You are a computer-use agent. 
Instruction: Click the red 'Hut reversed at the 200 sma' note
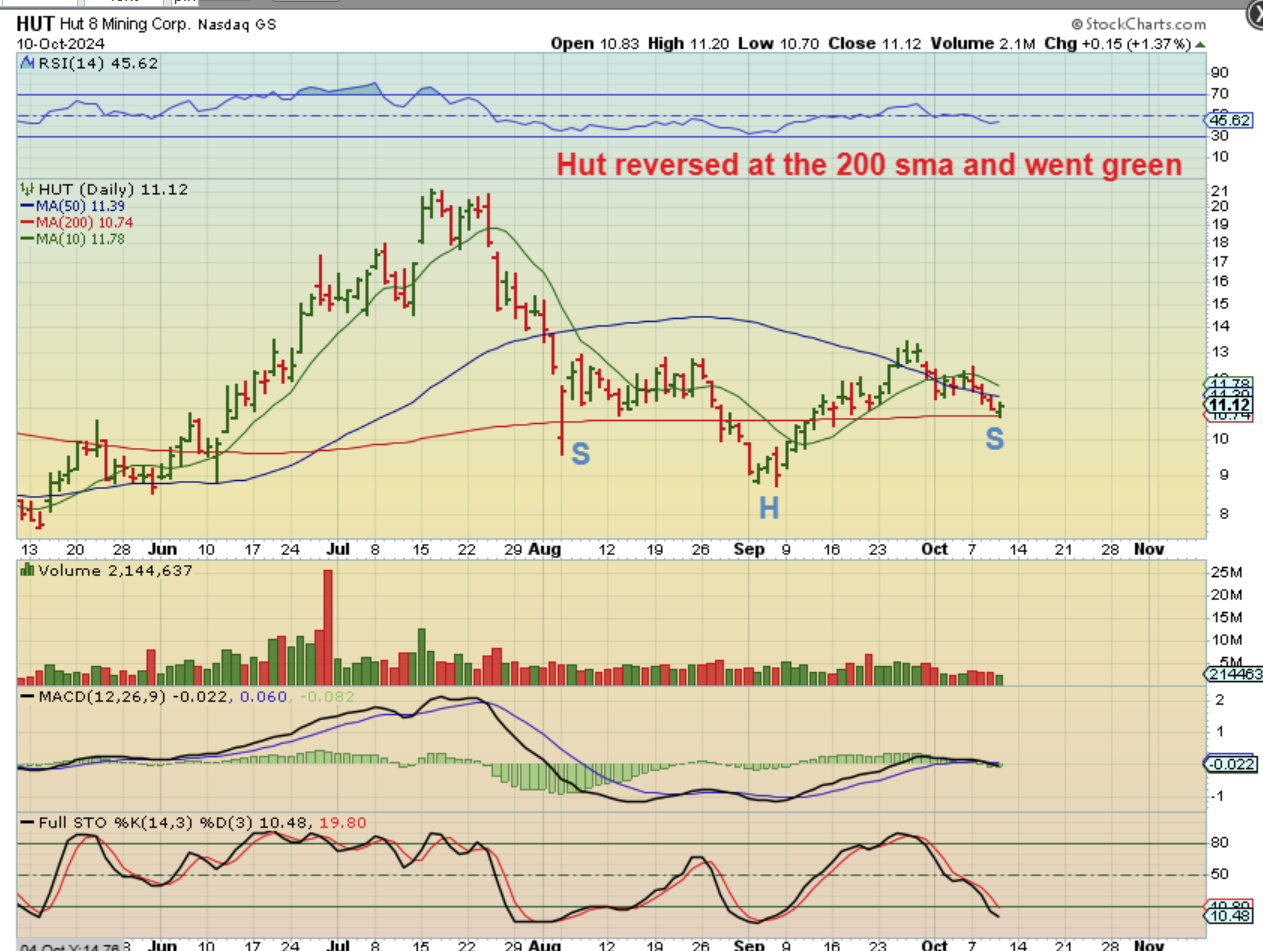[x=869, y=164]
